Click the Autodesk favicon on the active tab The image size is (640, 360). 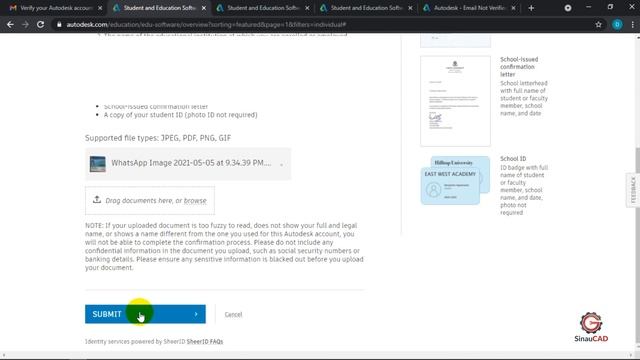(116, 8)
